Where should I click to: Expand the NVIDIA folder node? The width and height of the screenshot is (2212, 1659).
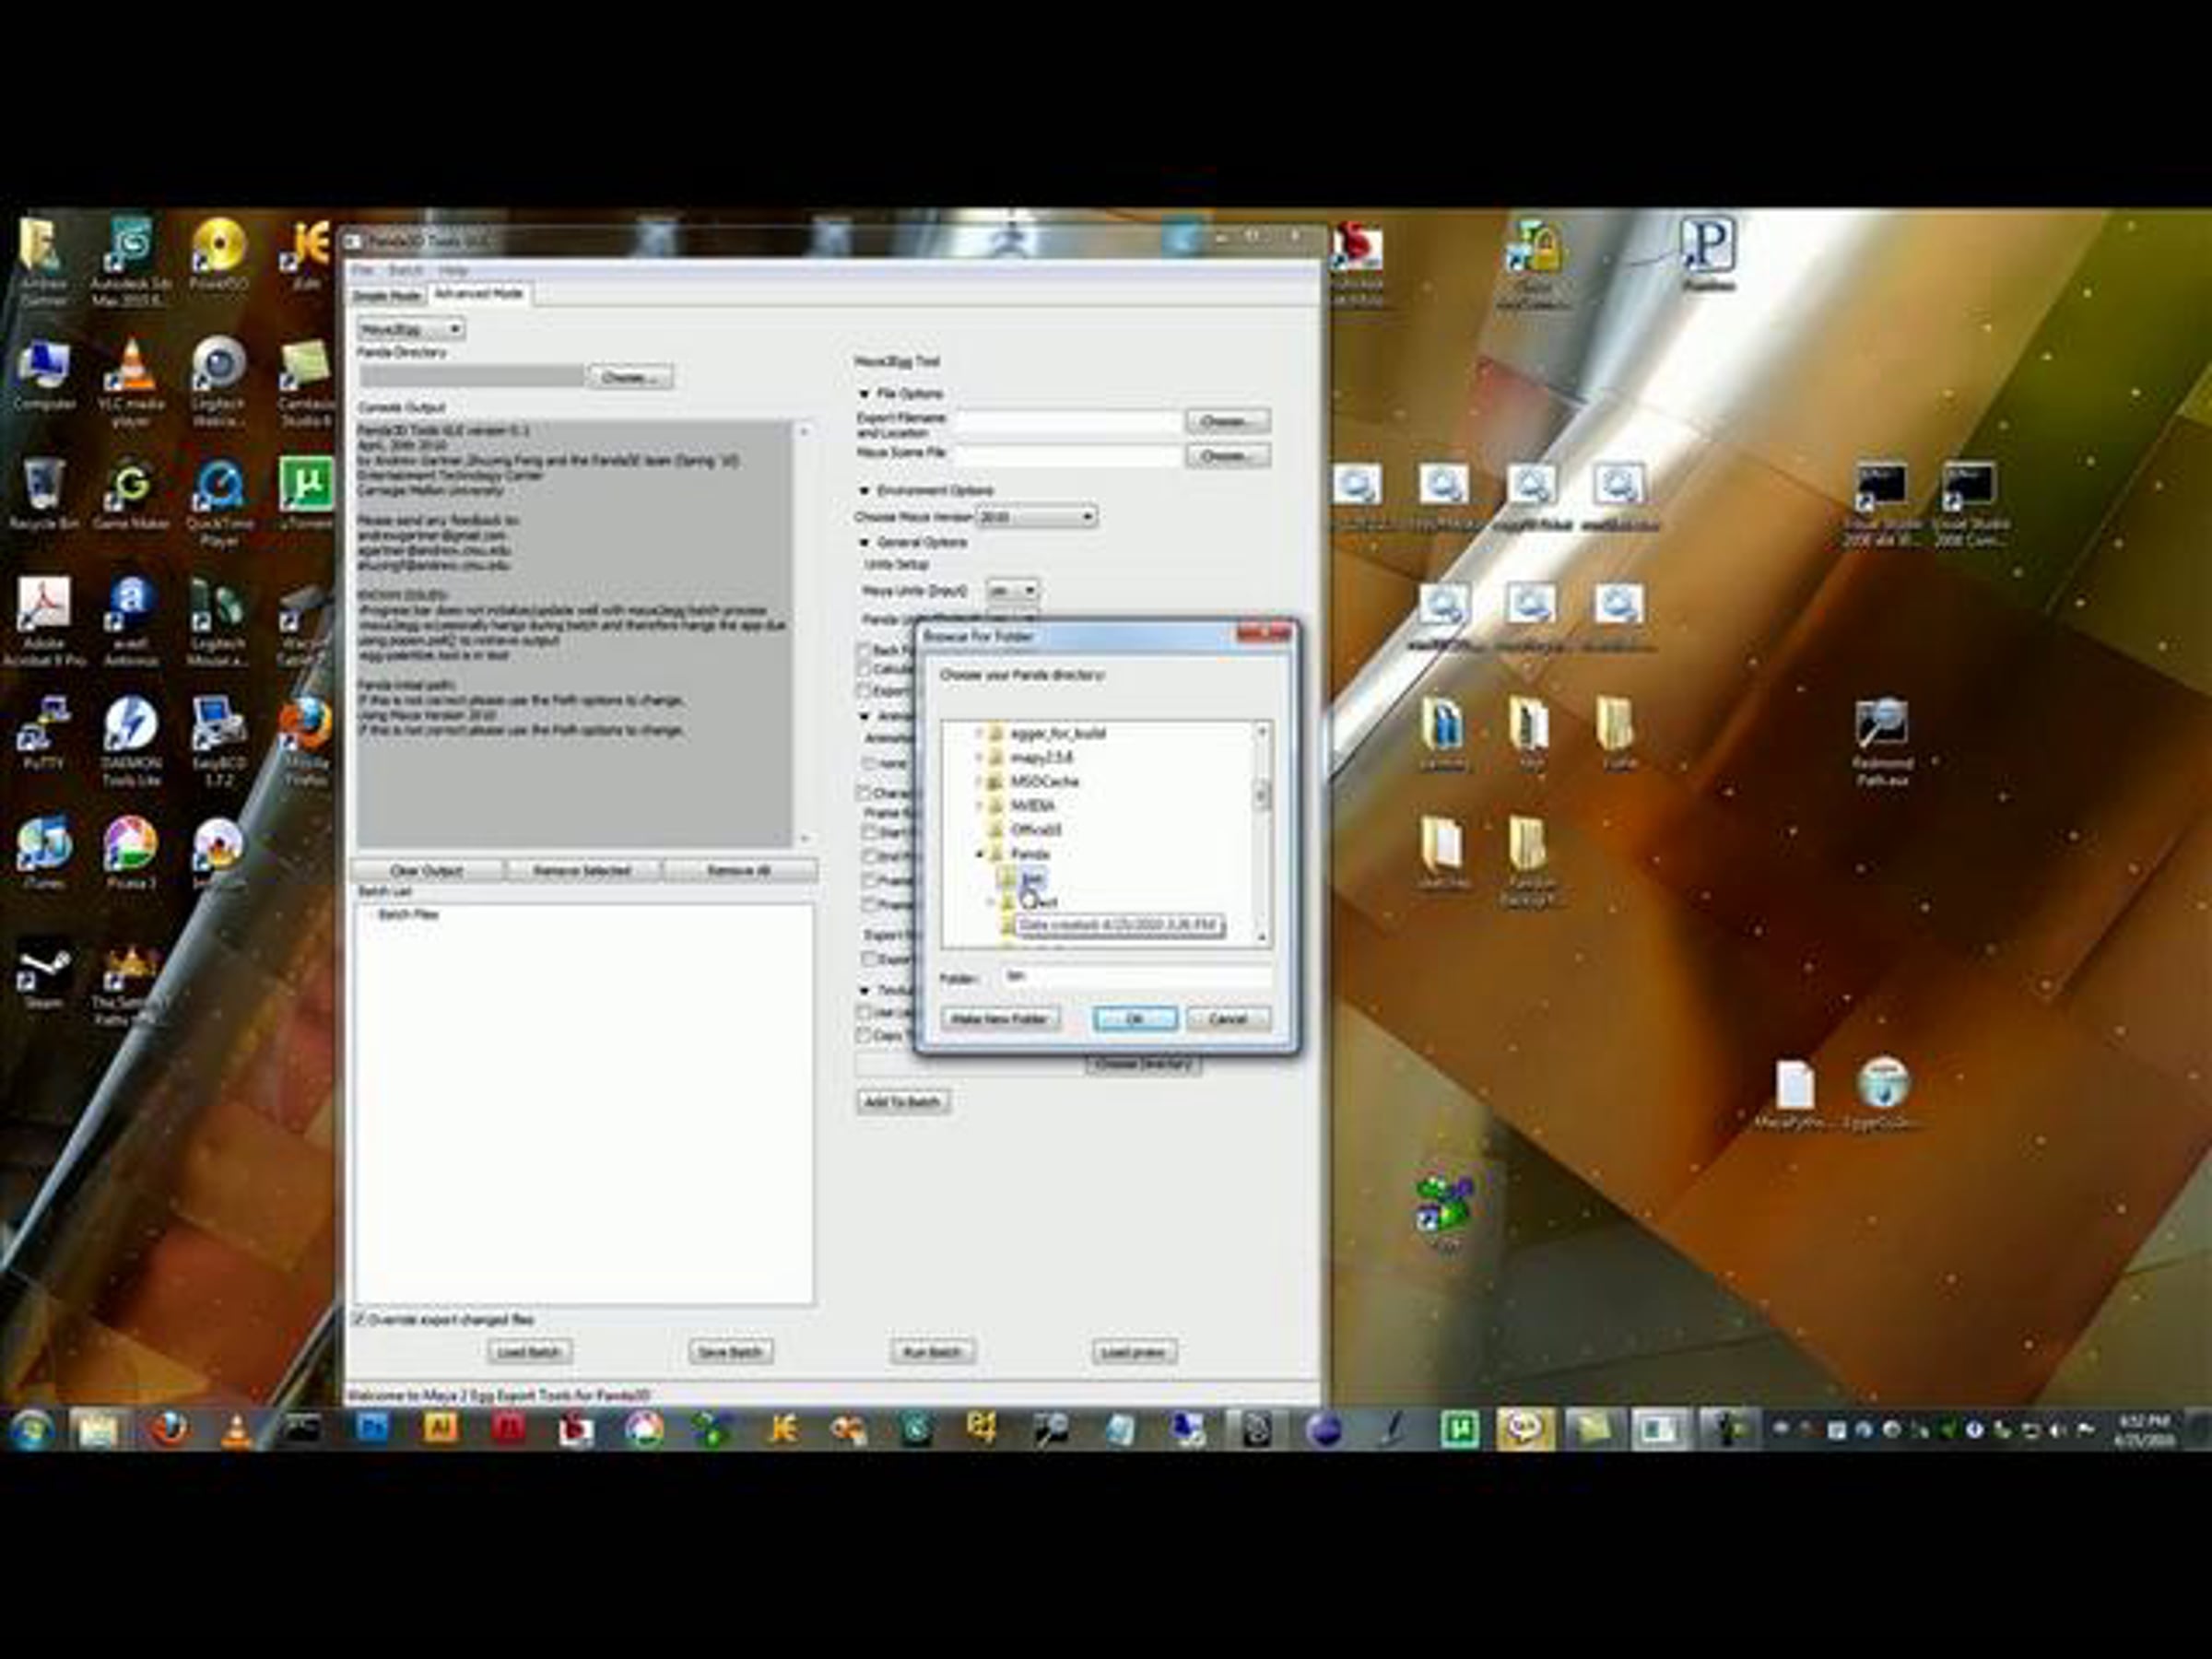(980, 805)
